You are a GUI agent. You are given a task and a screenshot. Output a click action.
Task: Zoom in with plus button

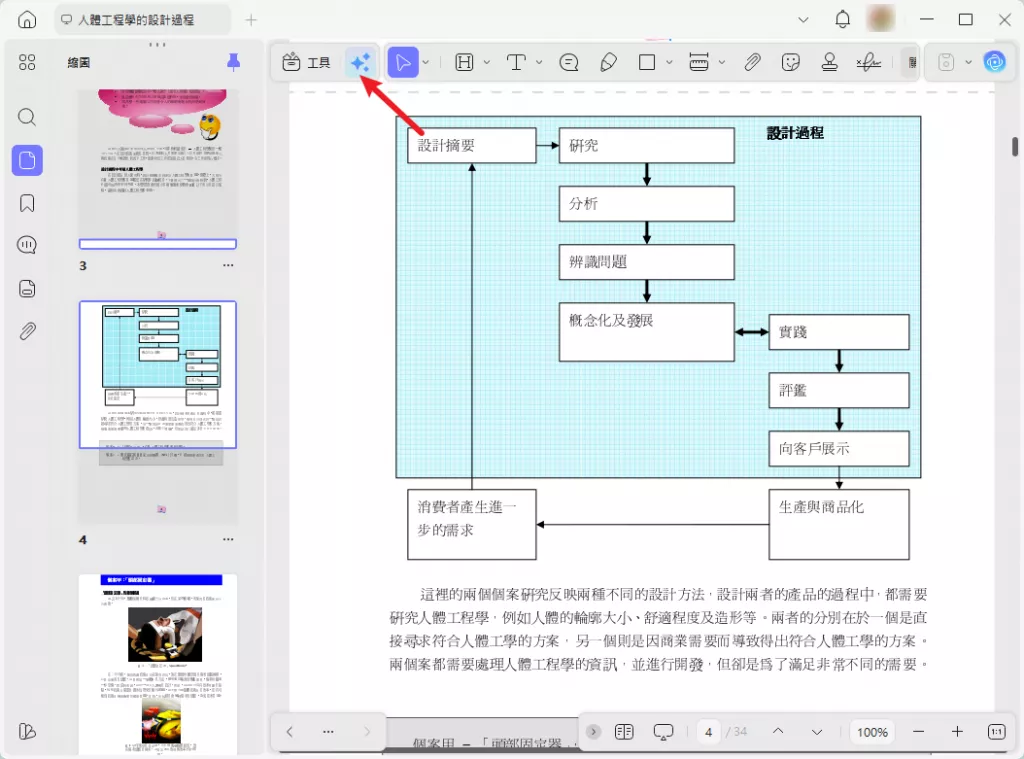point(957,732)
